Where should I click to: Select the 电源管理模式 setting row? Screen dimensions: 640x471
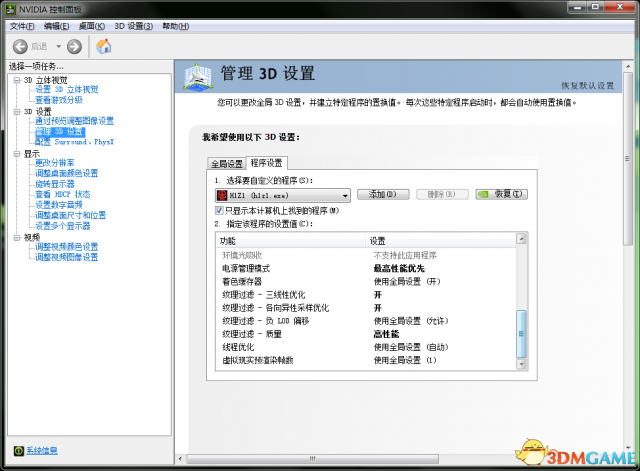[x=366, y=269]
